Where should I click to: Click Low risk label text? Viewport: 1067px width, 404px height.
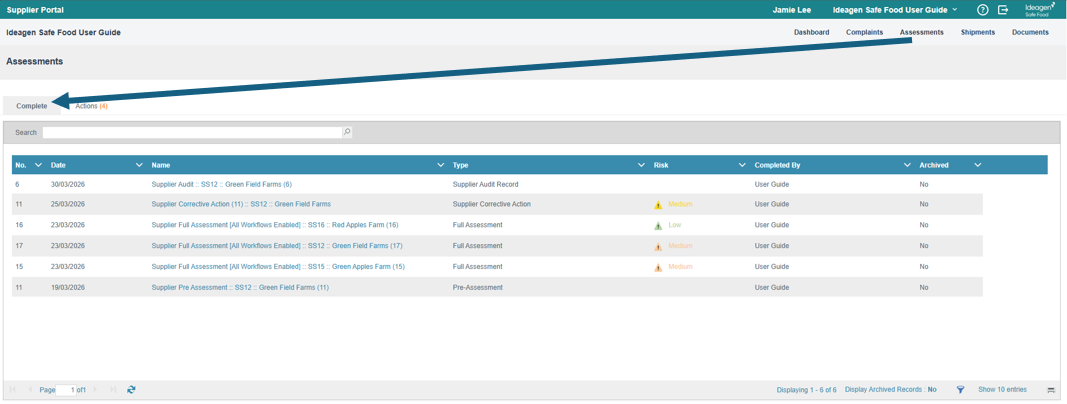[x=674, y=225]
